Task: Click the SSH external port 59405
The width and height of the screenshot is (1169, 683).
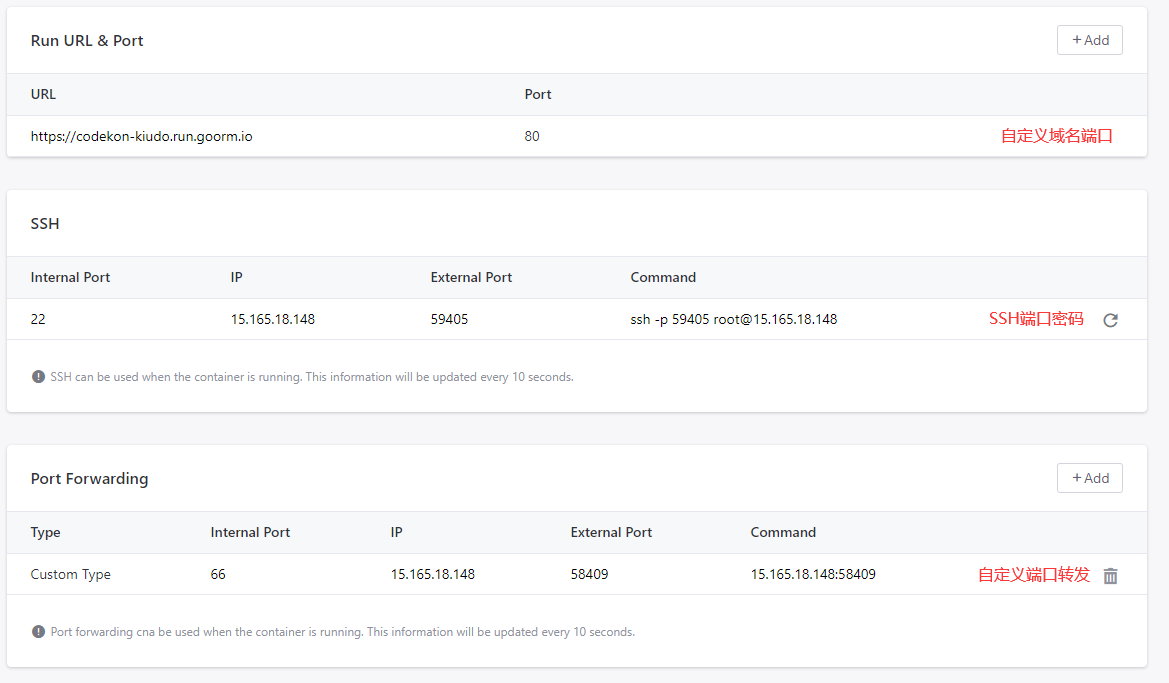Action: [x=449, y=320]
